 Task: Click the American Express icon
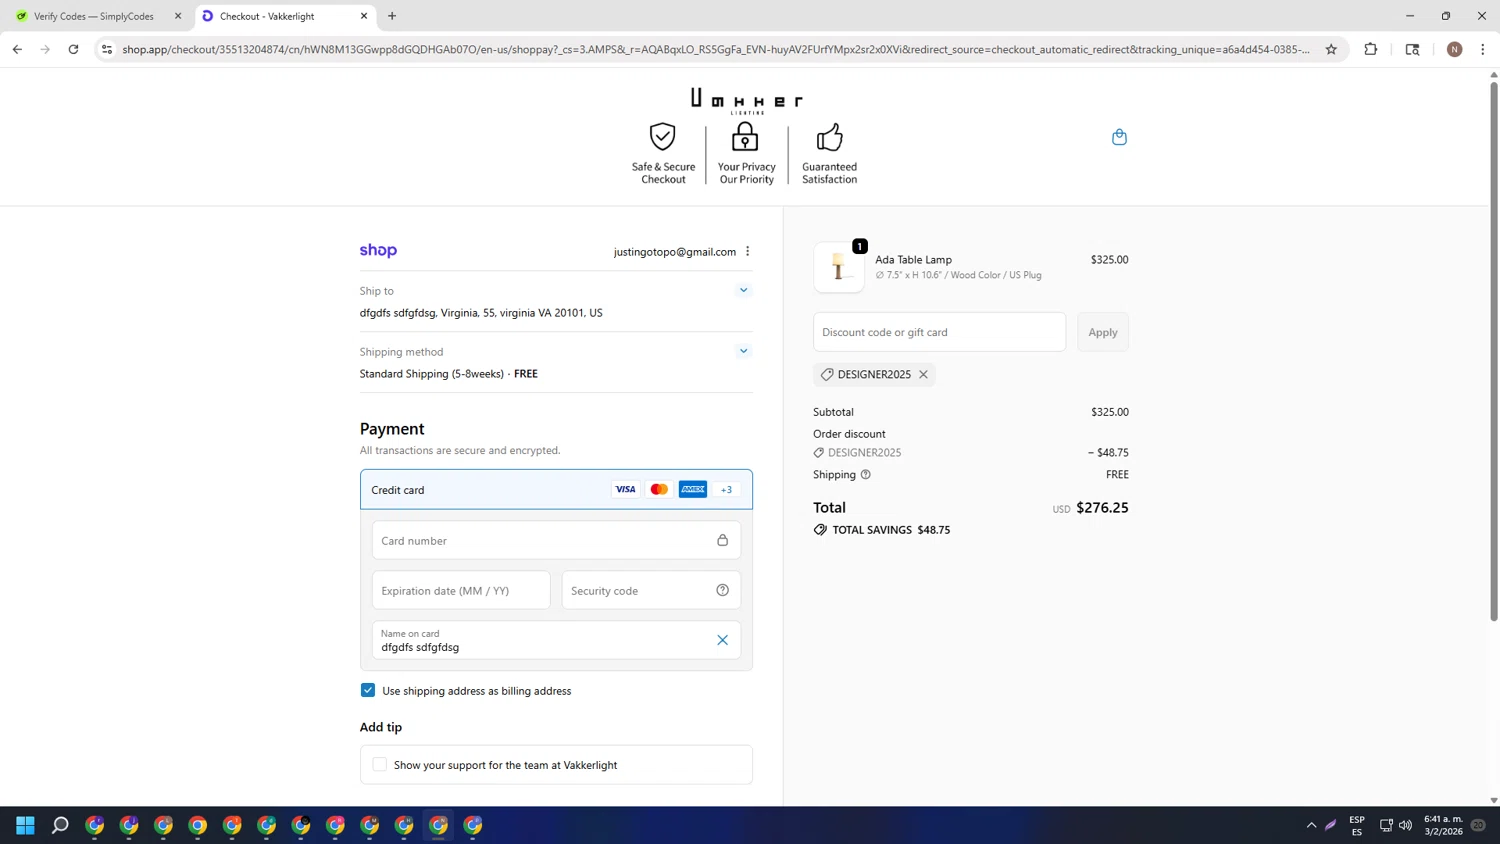[693, 489]
